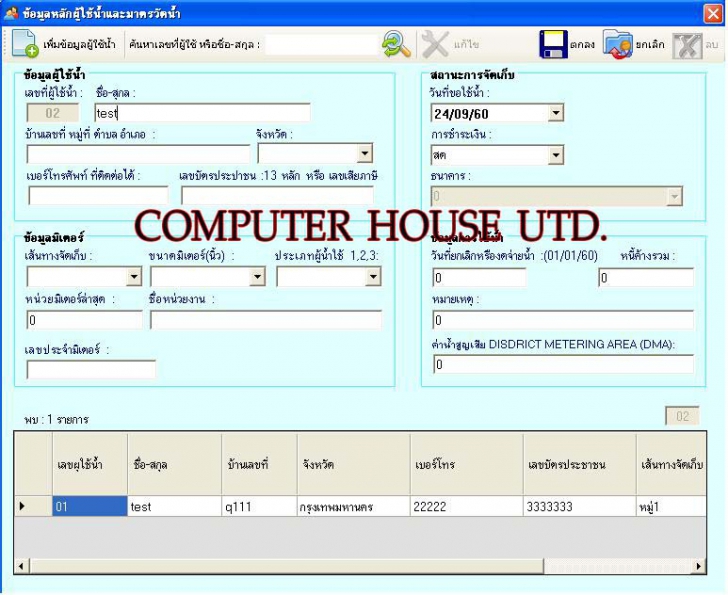This screenshot has width=728, height=595.
Task: Click the delete (ลบ) X icon
Action: click(687, 45)
